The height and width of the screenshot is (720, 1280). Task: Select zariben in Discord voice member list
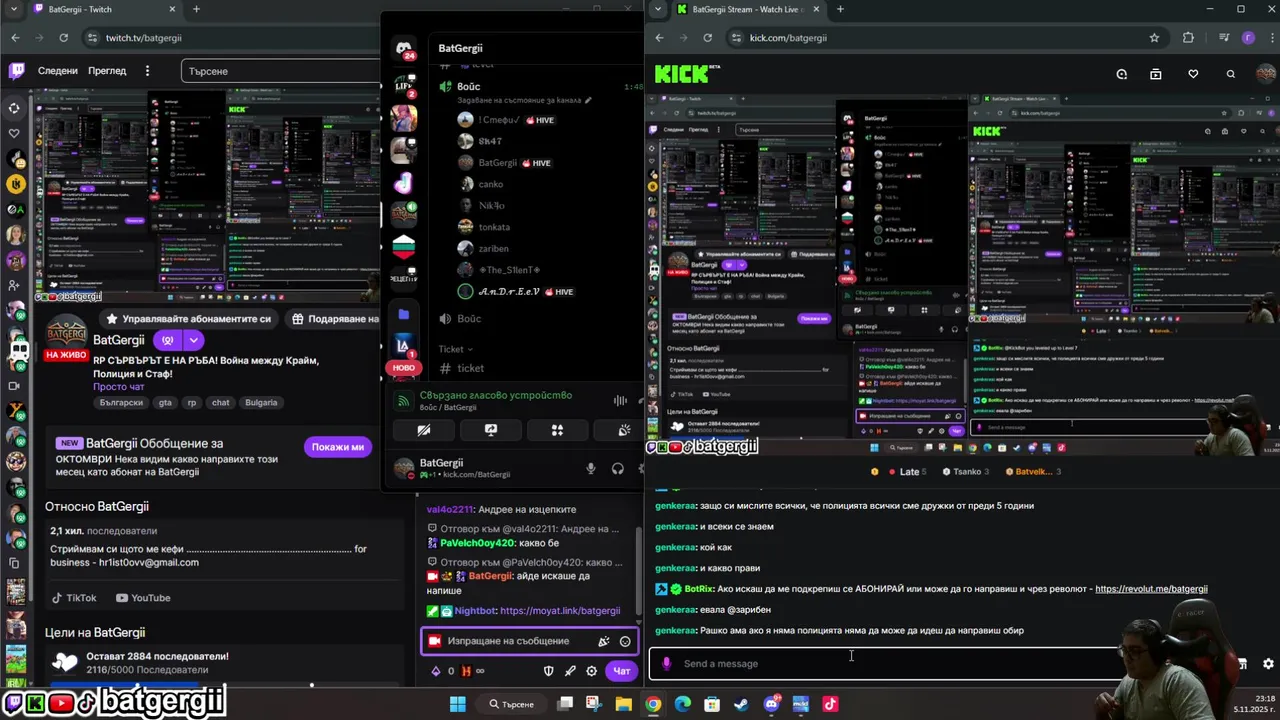[493, 248]
